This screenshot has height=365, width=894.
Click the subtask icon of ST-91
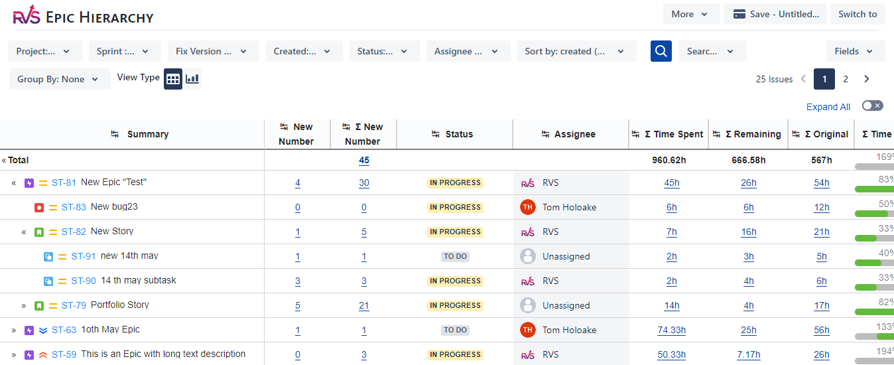[x=48, y=257]
